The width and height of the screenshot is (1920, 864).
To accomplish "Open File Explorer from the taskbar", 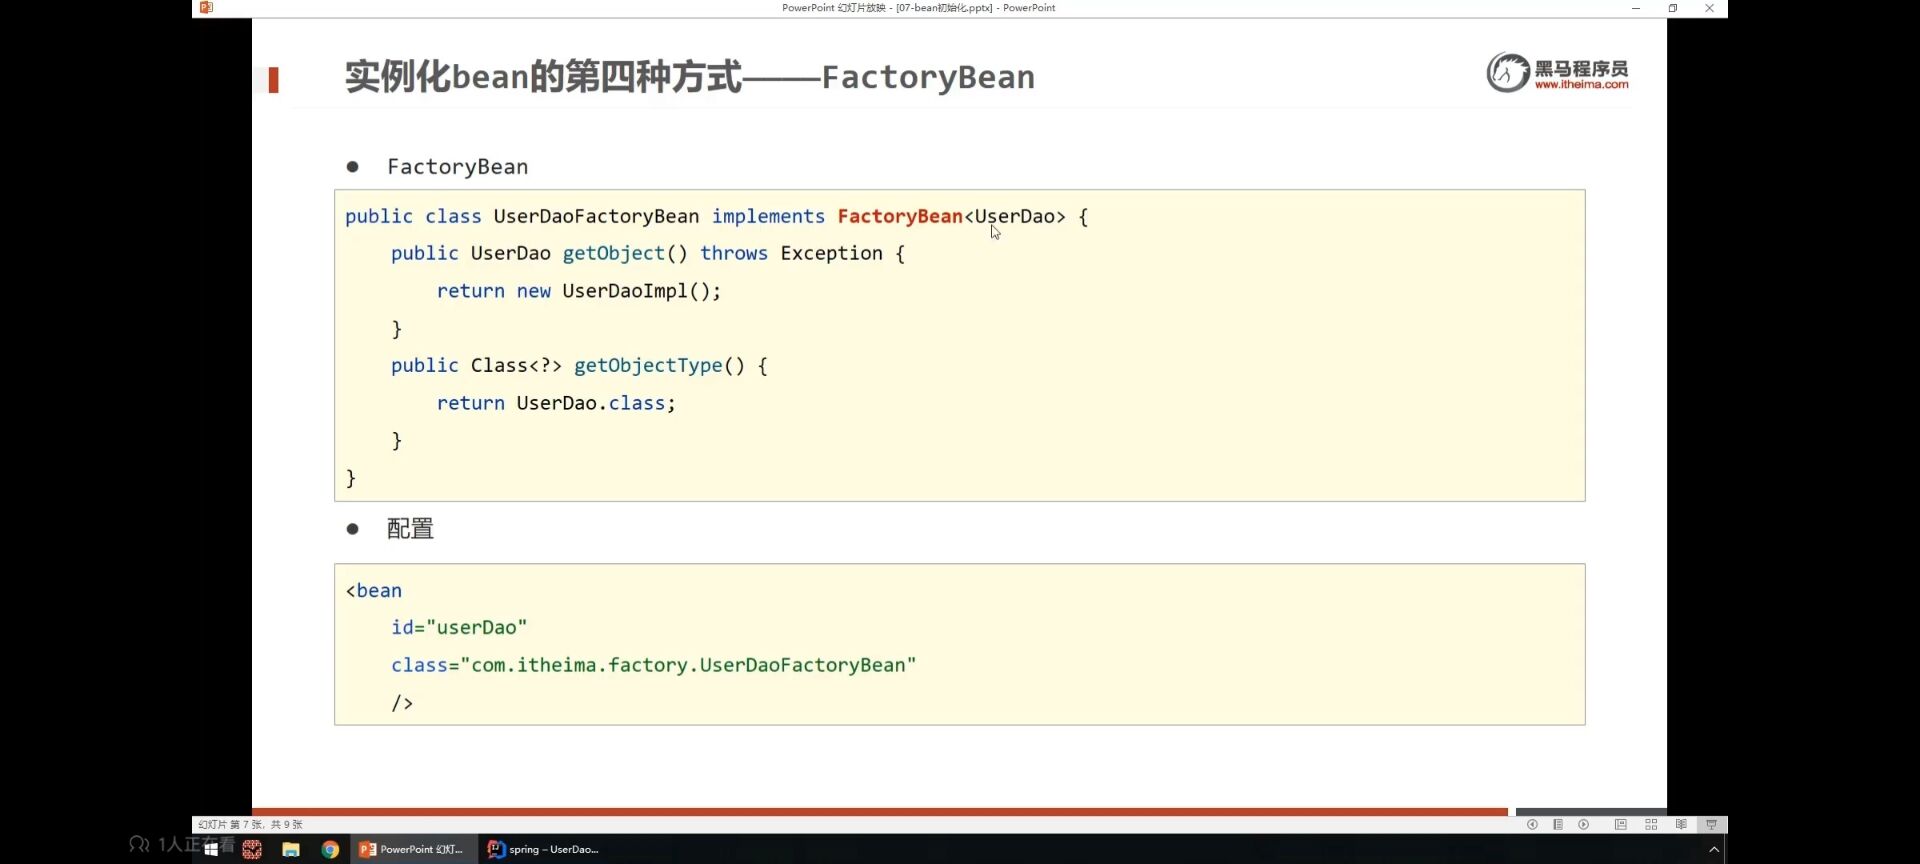I will pyautogui.click(x=291, y=849).
